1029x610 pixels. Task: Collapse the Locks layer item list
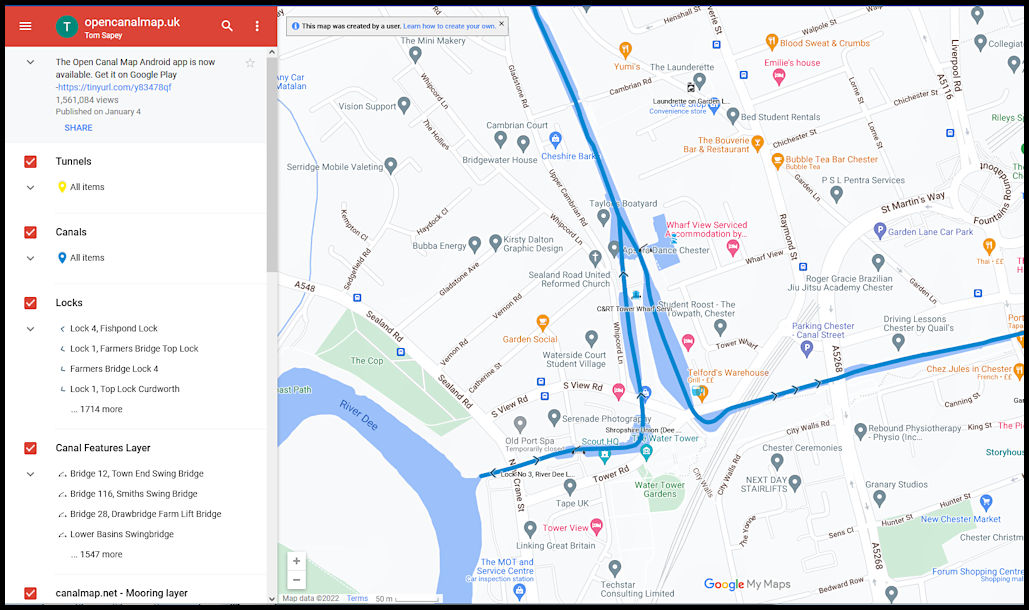click(30, 329)
